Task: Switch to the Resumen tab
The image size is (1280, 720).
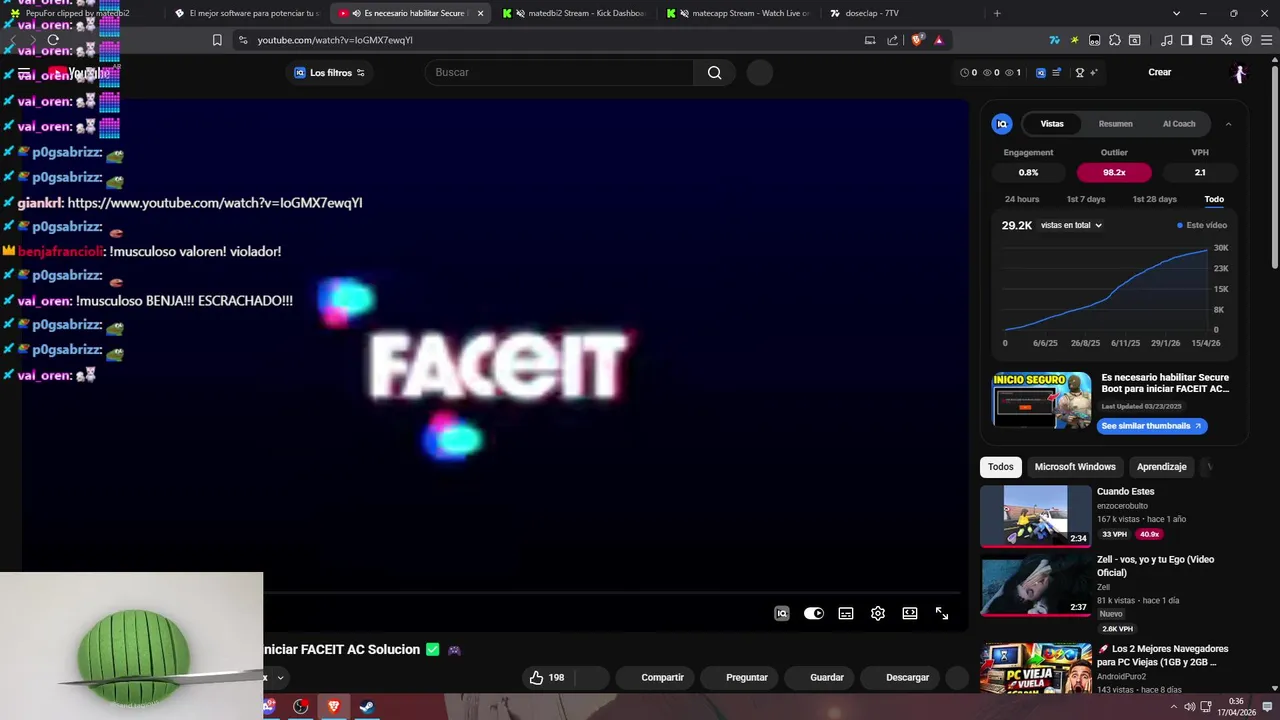Action: pyautogui.click(x=1115, y=124)
